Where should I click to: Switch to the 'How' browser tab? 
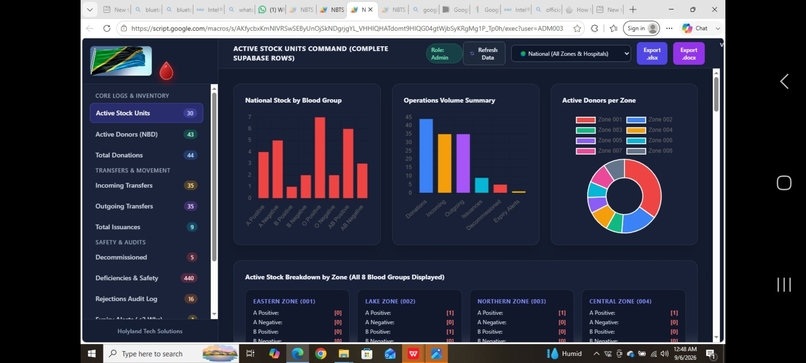(x=577, y=9)
